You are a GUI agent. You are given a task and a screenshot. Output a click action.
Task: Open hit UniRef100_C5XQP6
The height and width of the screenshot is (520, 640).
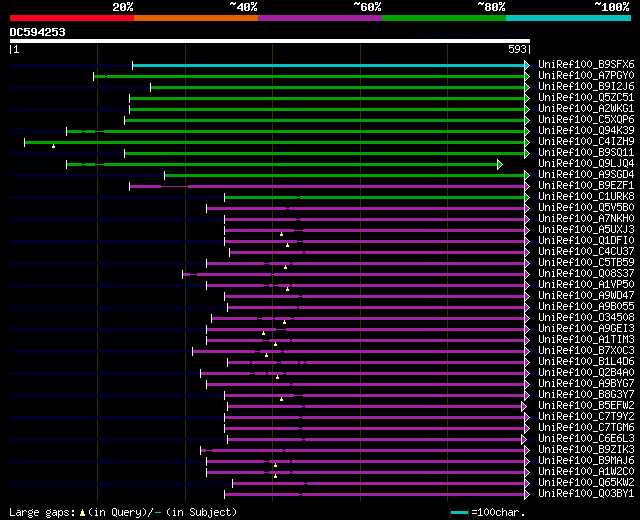tap(586, 120)
